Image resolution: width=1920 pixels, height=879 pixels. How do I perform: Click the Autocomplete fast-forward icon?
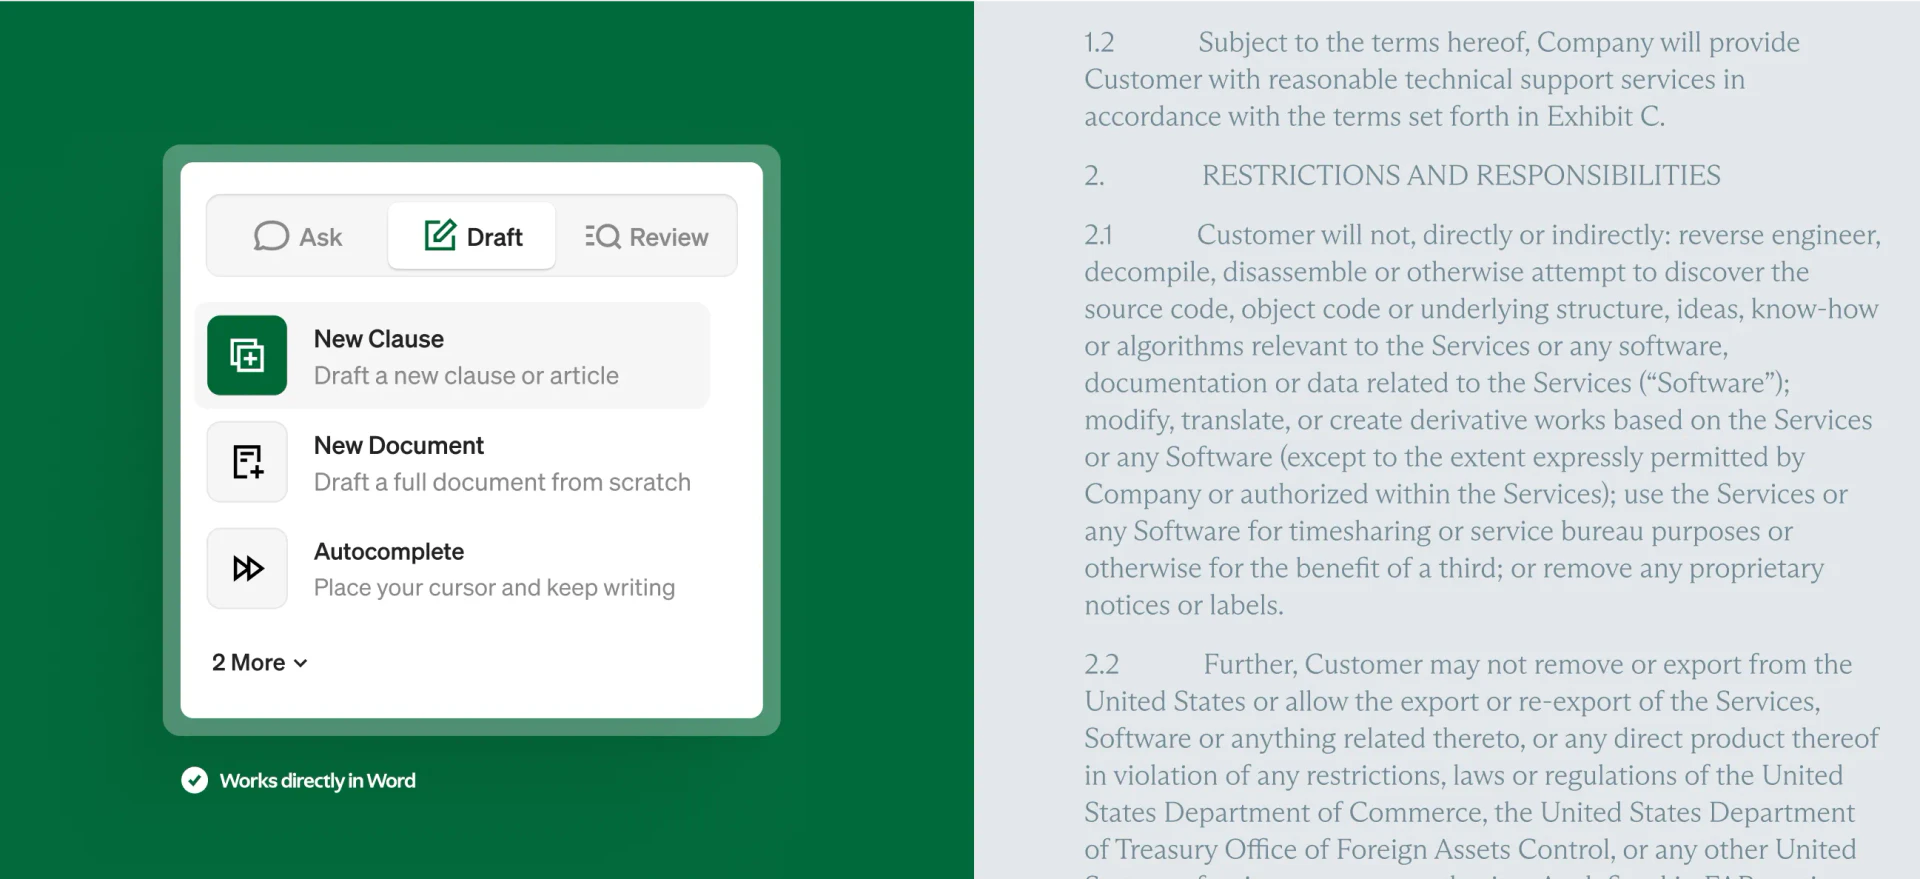247,568
